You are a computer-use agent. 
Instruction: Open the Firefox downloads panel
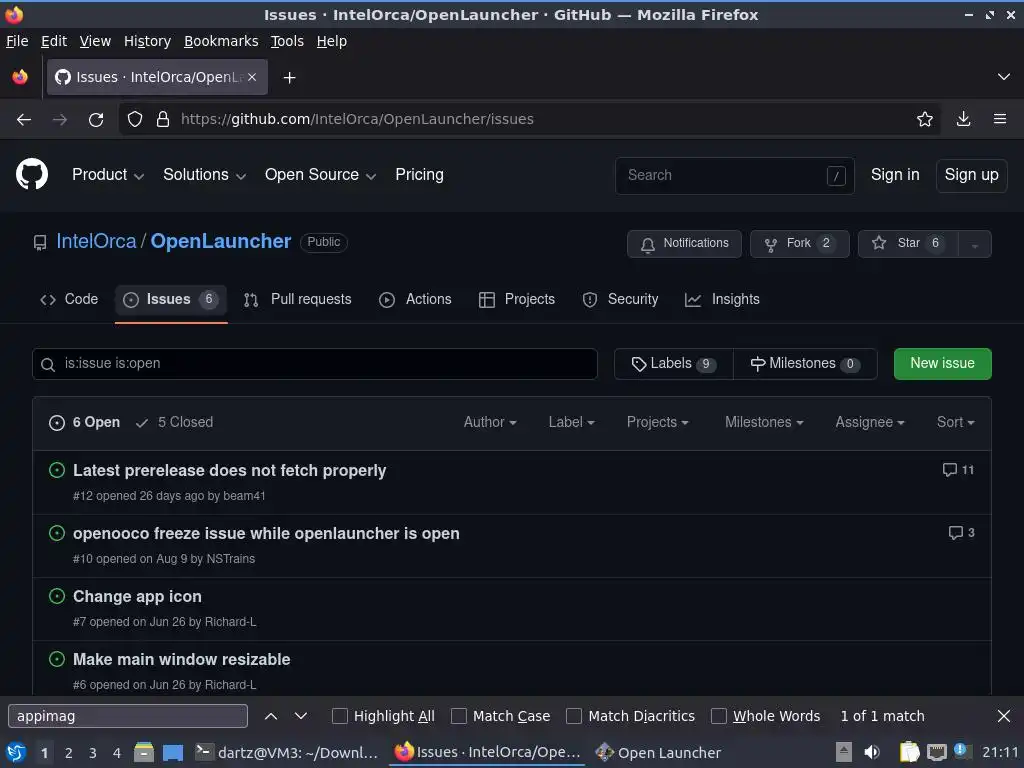pos(963,119)
